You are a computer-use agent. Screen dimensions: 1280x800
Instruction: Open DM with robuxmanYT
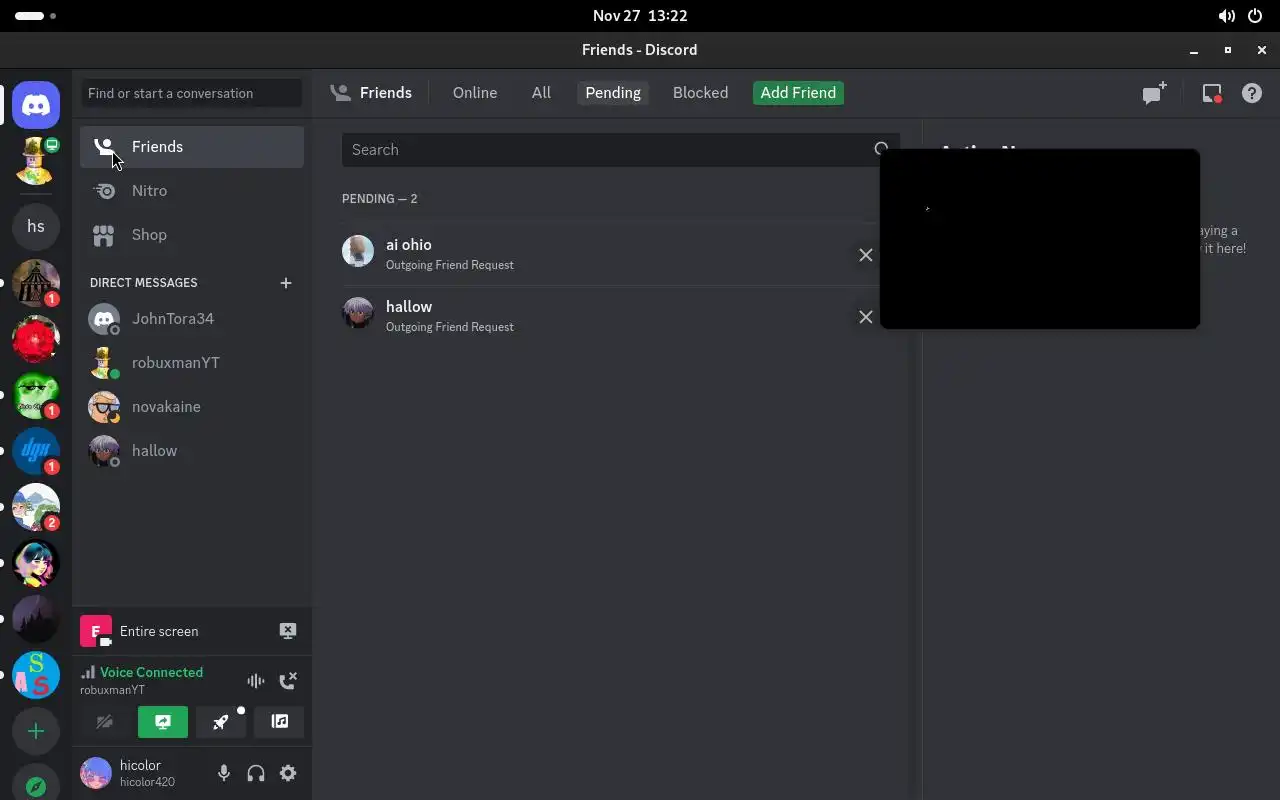coord(192,363)
